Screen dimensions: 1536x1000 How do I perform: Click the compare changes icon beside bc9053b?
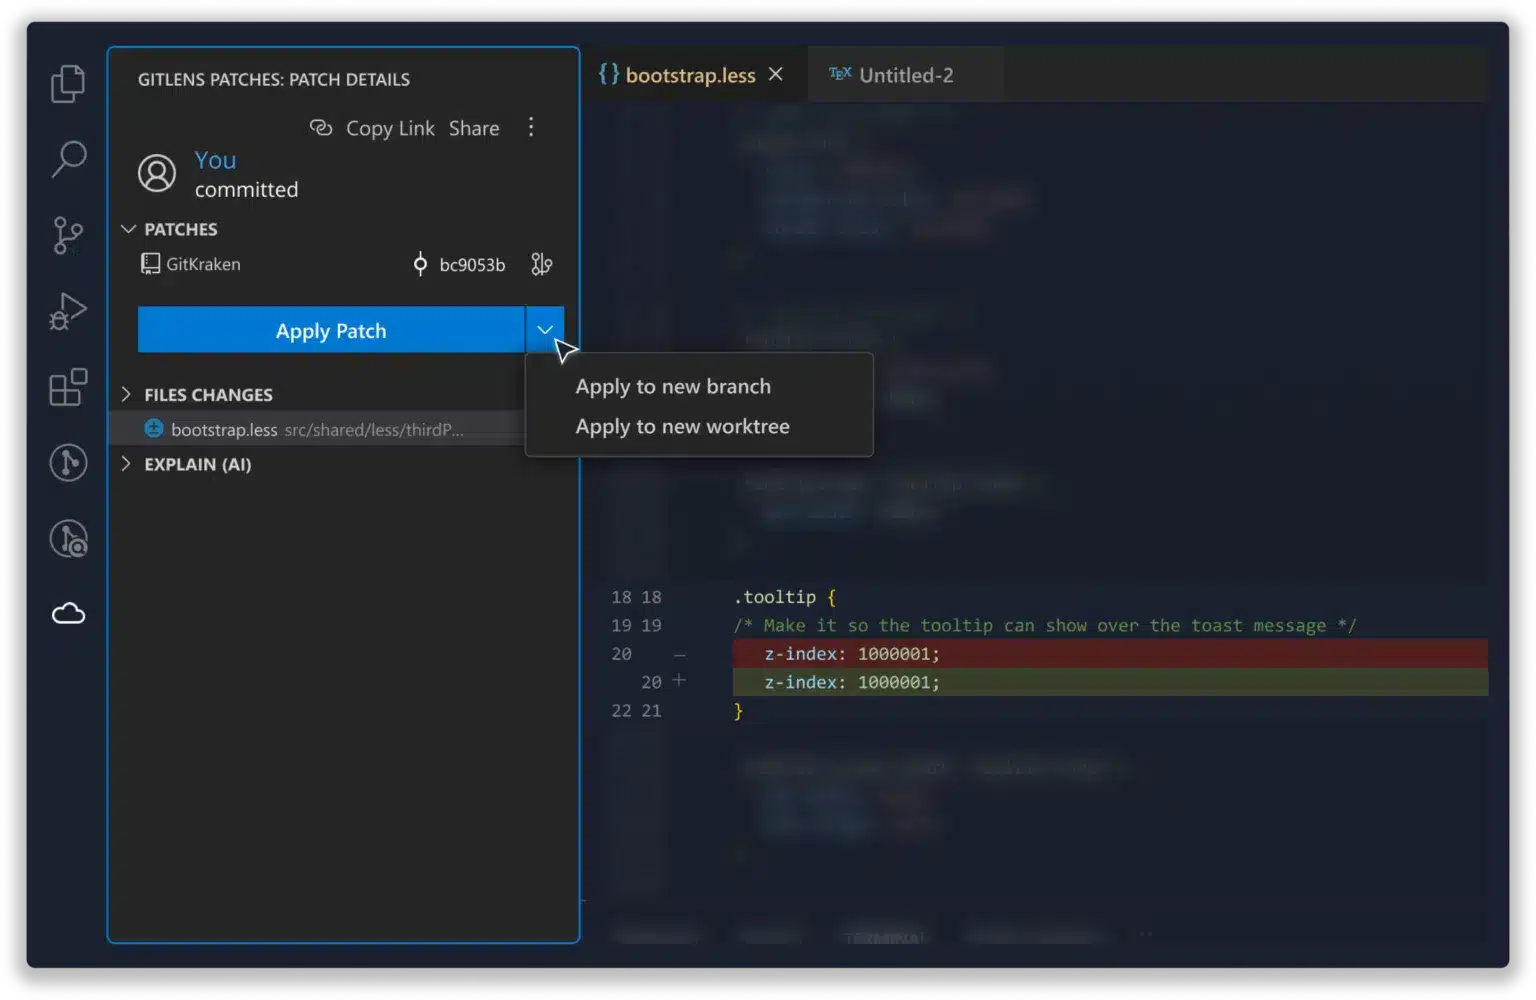pyautogui.click(x=541, y=264)
